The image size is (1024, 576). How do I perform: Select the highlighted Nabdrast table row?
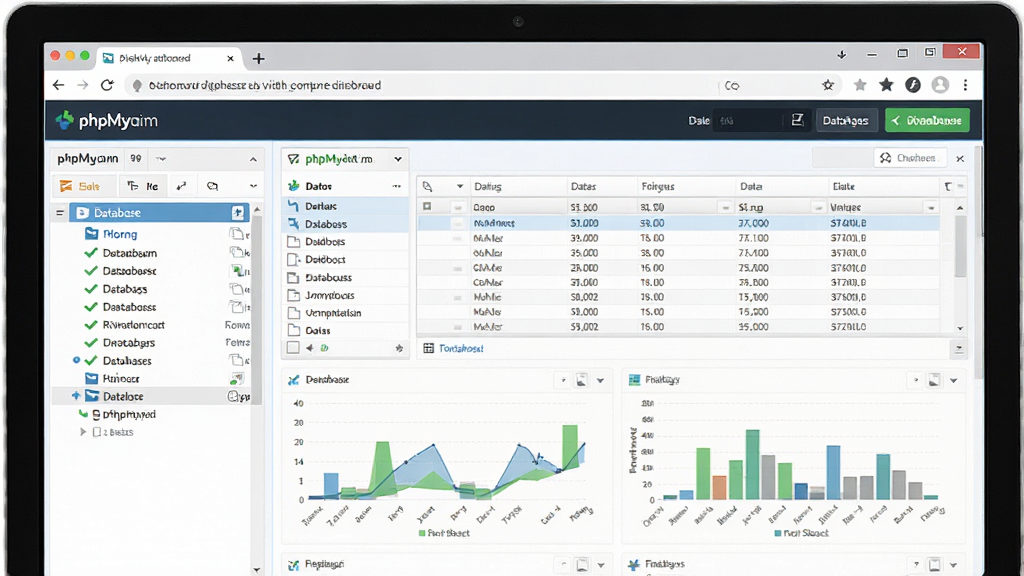679,223
